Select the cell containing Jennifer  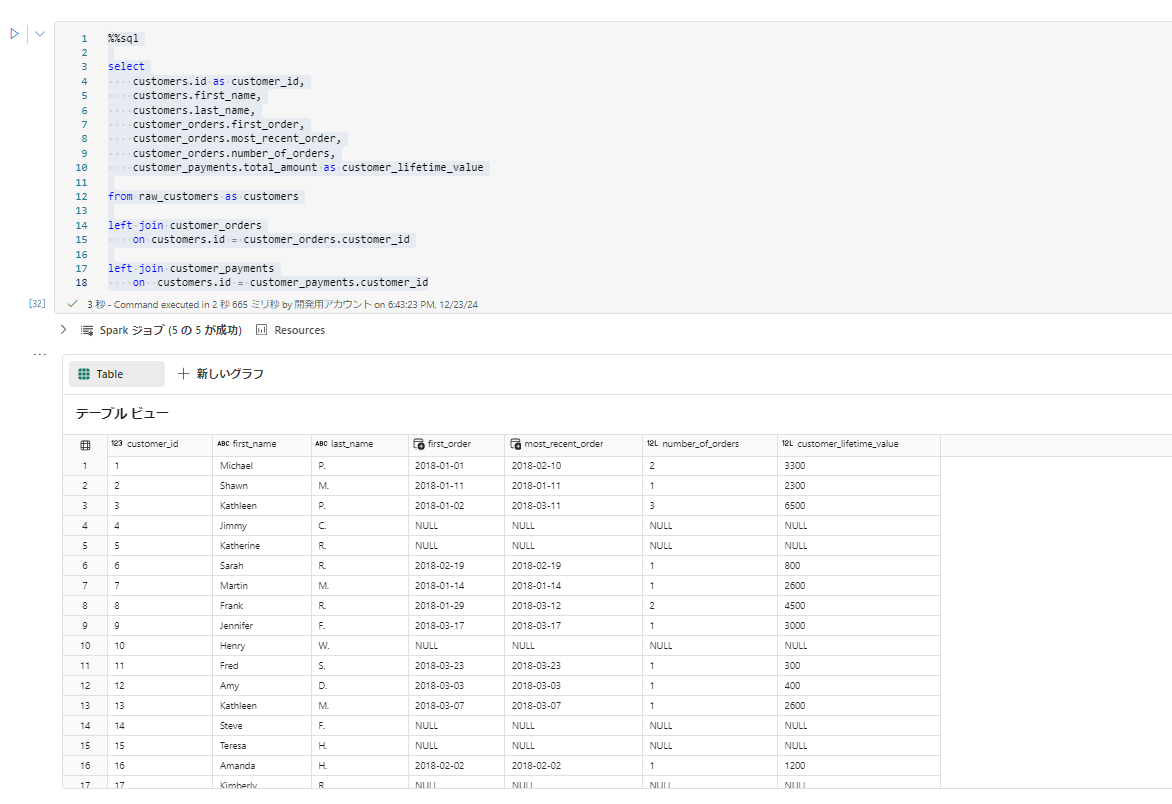click(x=262, y=625)
